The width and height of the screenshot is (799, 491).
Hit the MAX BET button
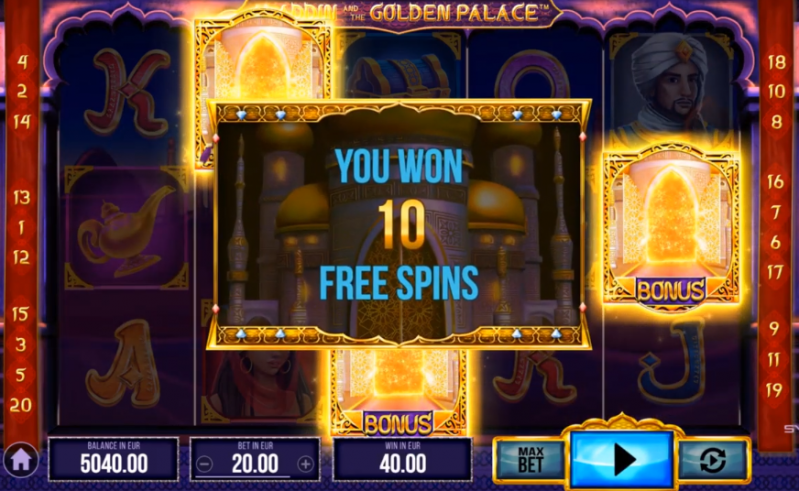click(x=530, y=459)
